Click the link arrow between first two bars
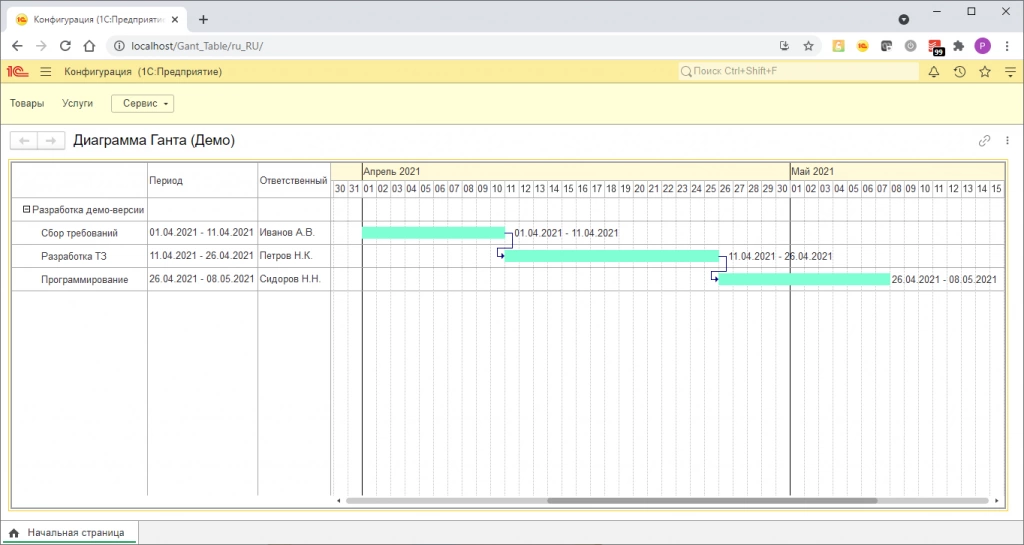The image size is (1024, 545). (x=505, y=244)
